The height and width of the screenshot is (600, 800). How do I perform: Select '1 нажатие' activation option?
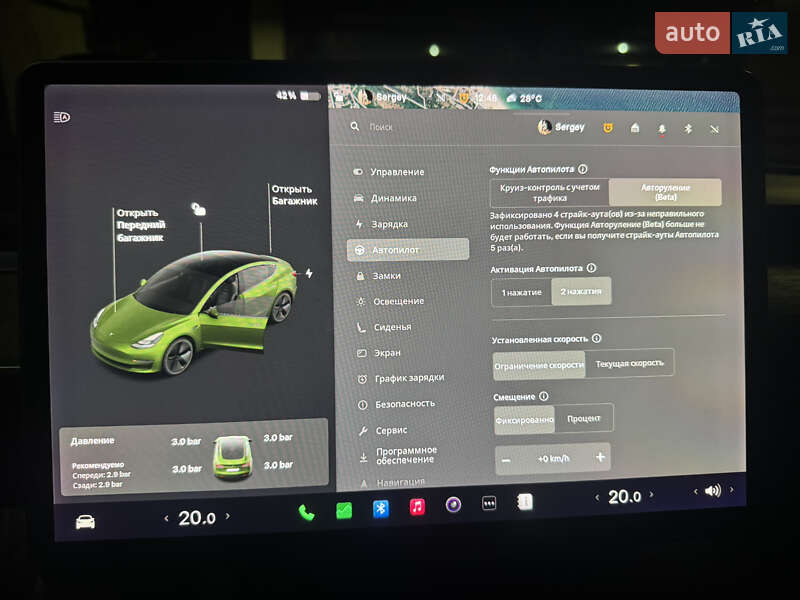click(520, 290)
